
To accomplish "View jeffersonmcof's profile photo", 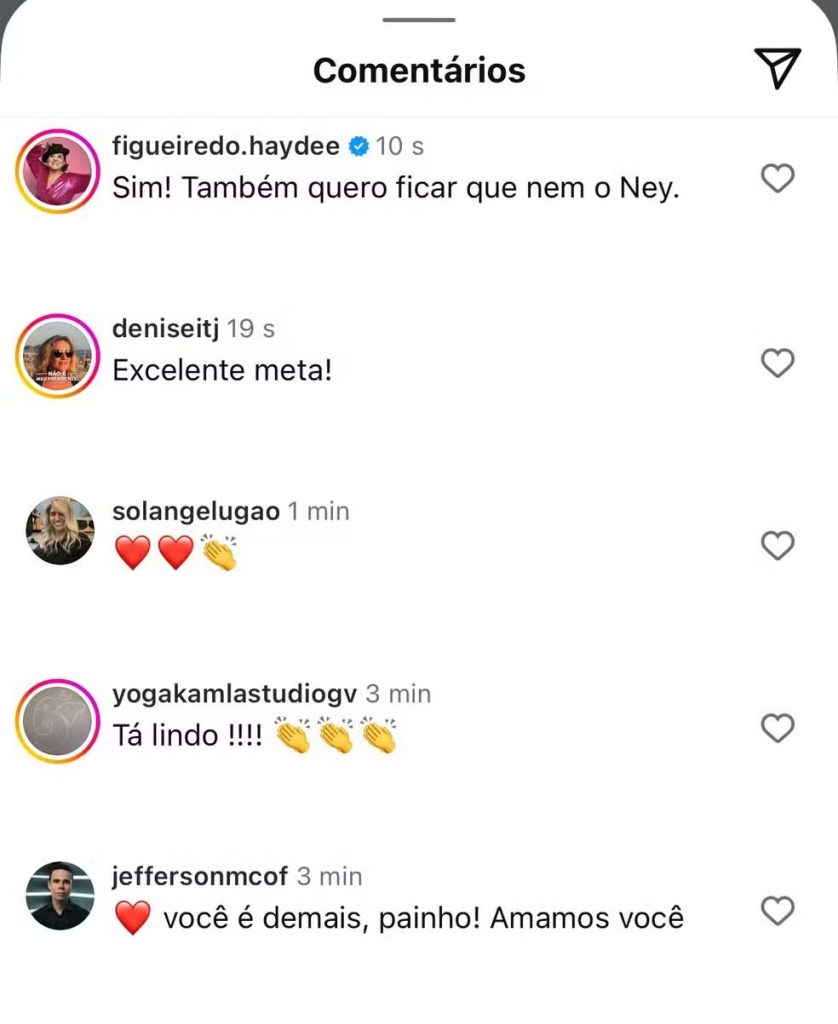I will [60, 896].
